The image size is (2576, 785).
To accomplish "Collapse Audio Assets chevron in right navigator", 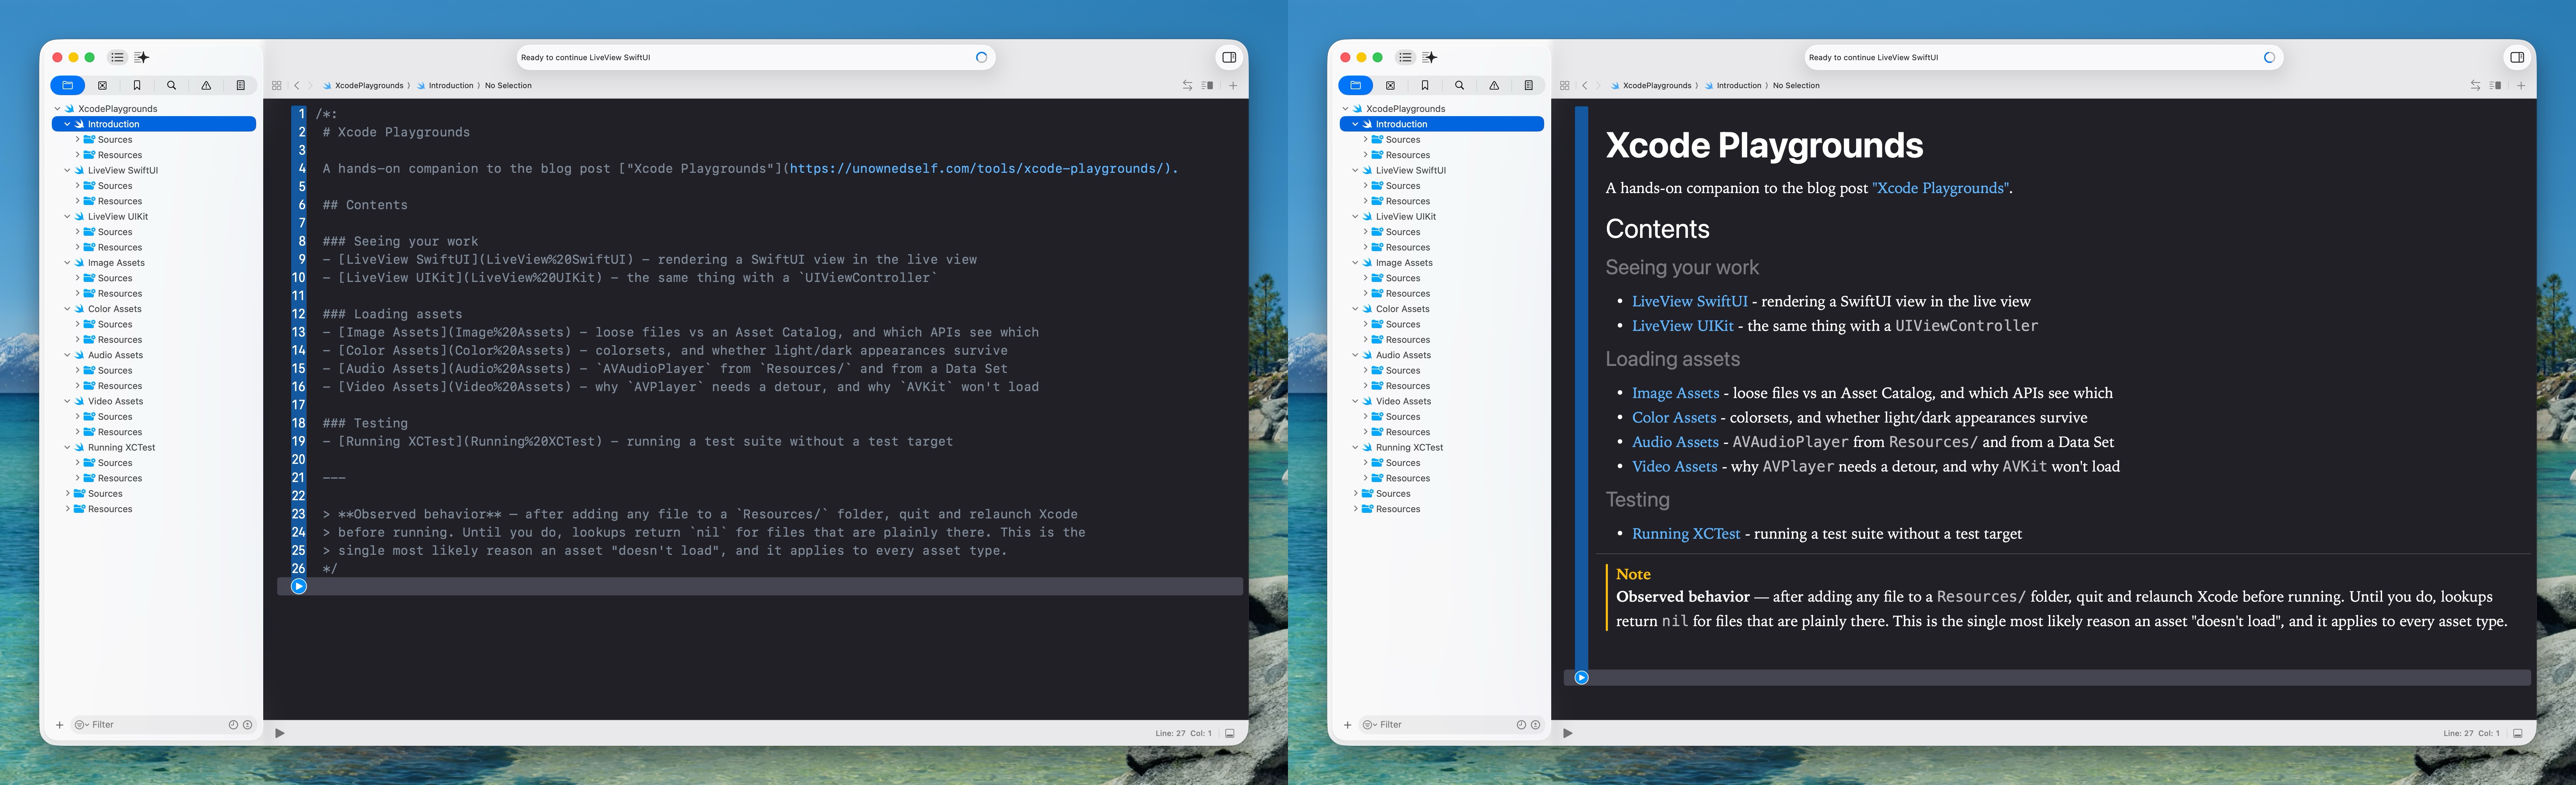I will pyautogui.click(x=1355, y=355).
